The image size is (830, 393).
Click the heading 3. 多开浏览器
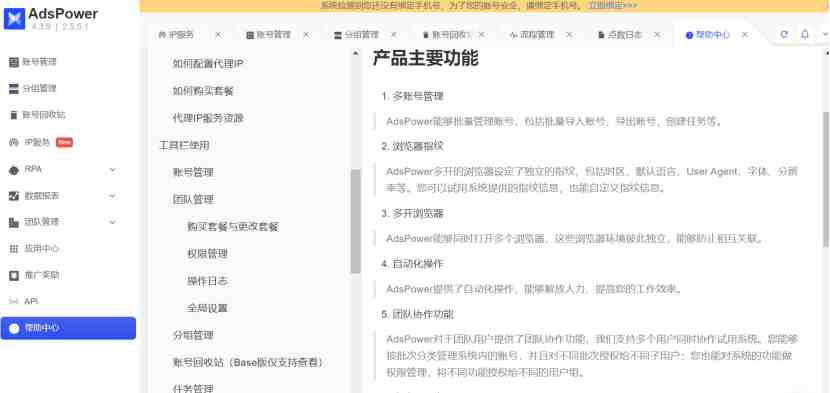pos(412,213)
